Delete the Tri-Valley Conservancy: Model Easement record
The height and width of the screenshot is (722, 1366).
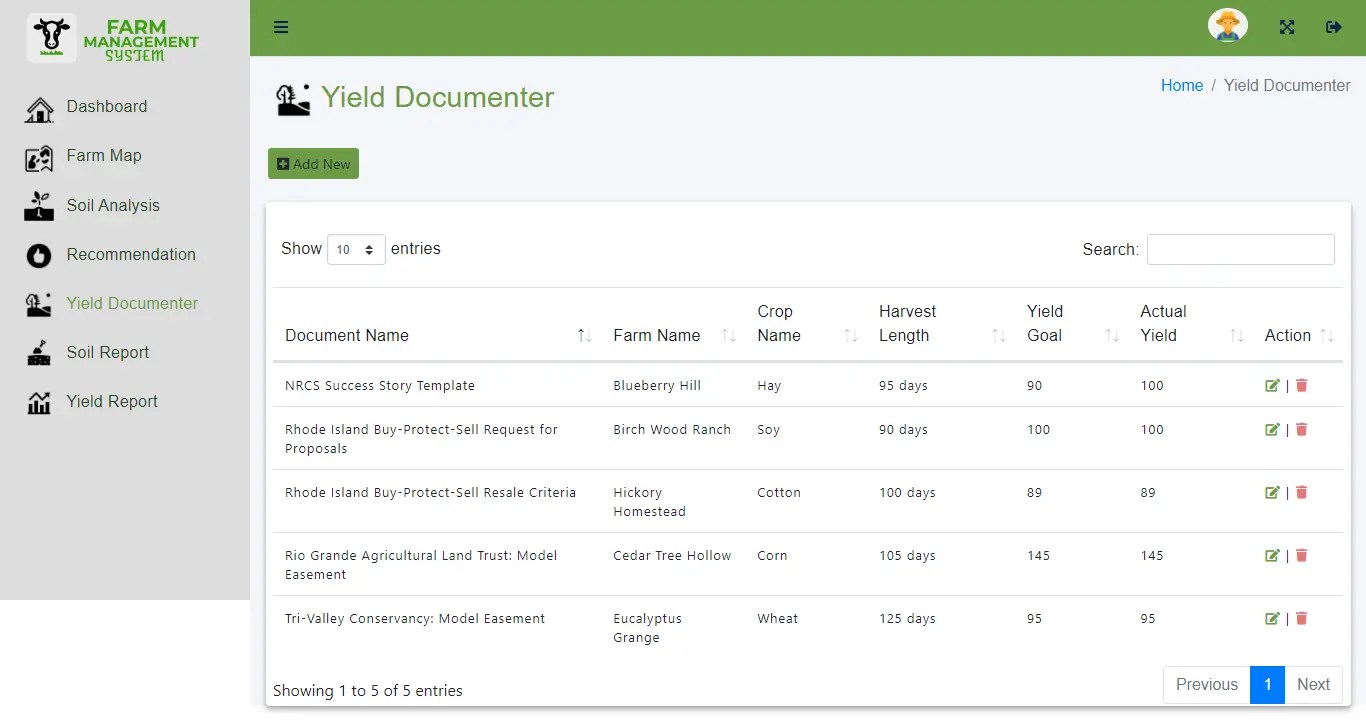1301,618
